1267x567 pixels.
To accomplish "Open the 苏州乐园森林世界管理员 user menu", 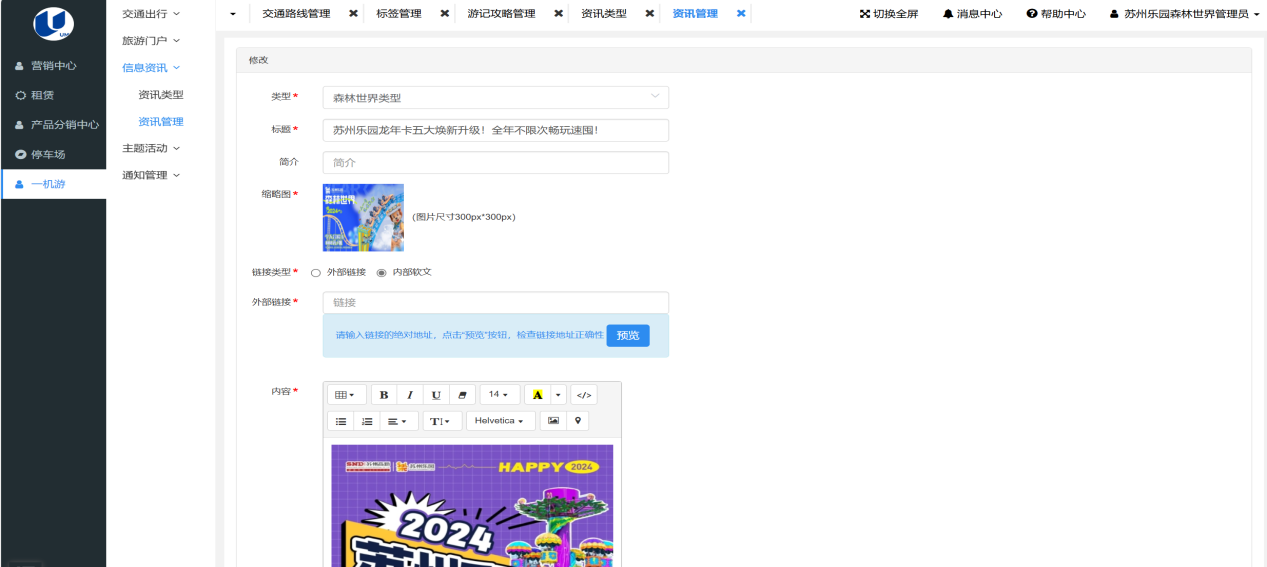I will click(1184, 14).
